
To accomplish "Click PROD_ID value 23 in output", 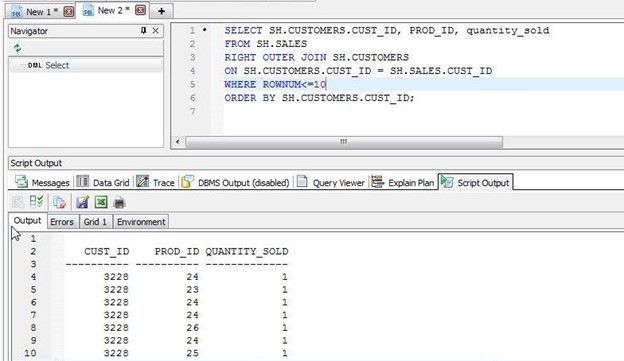I will [193, 290].
